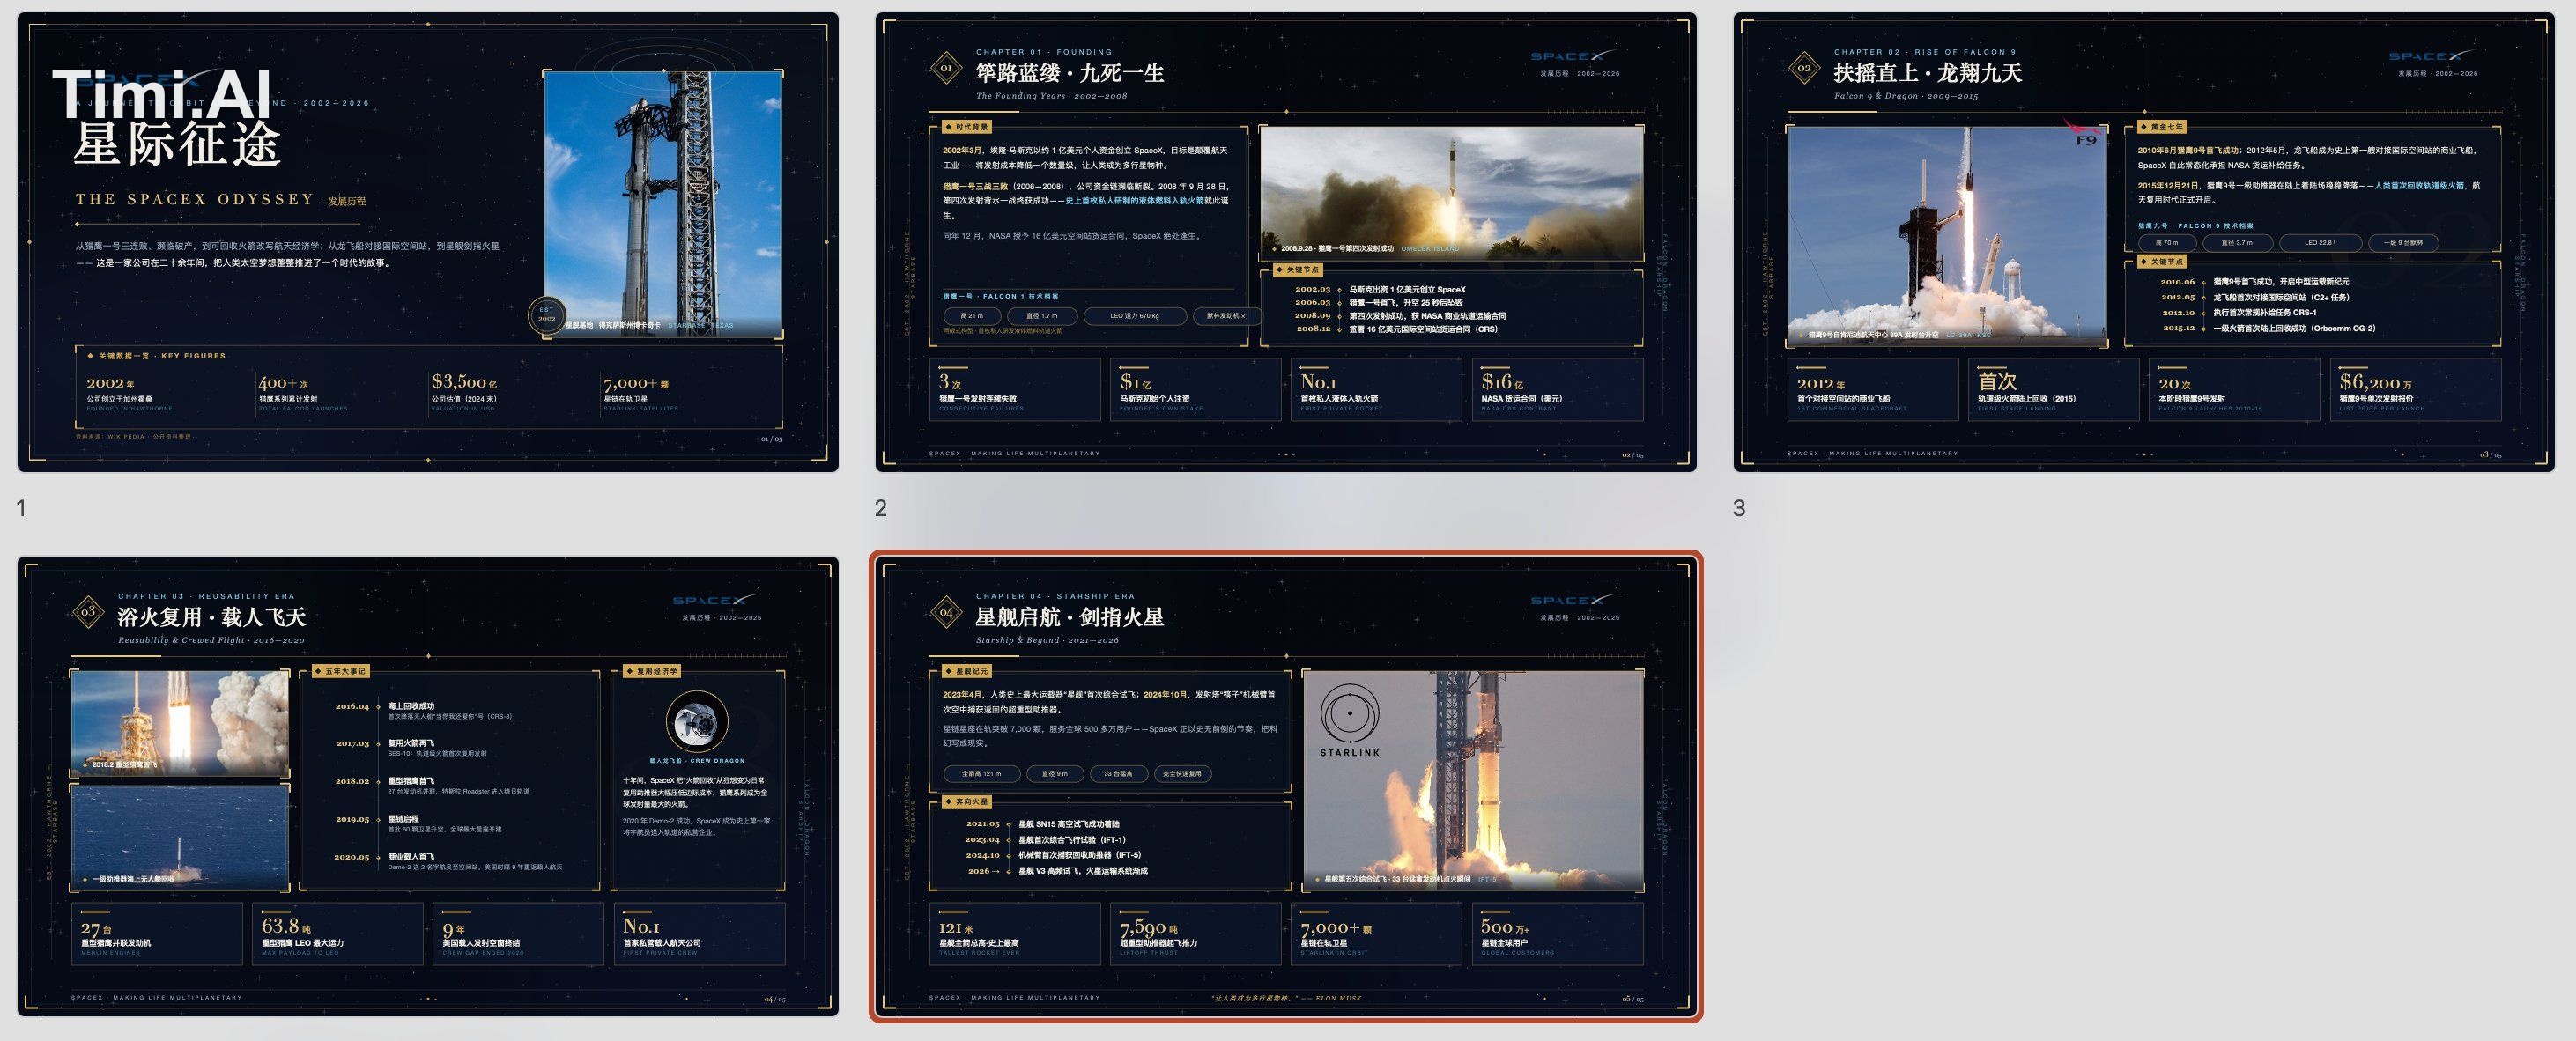Click the 121米 stat card on slide 5

point(1014,933)
